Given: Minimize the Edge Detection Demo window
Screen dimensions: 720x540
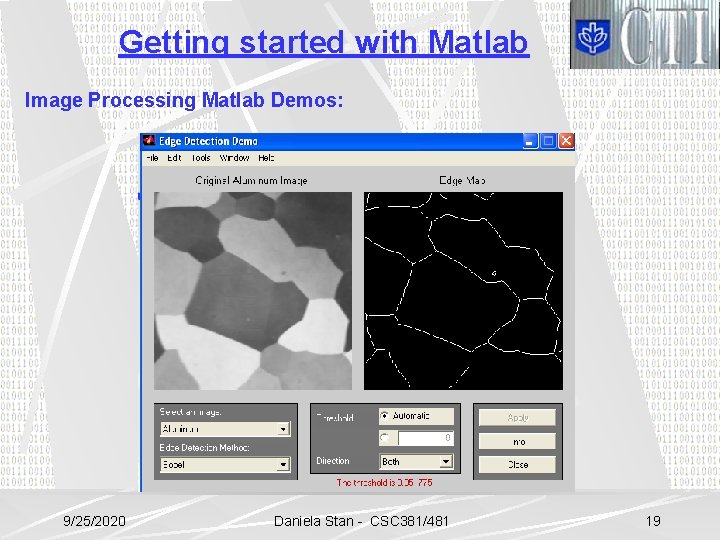Looking at the screenshot, I should 530,141.
